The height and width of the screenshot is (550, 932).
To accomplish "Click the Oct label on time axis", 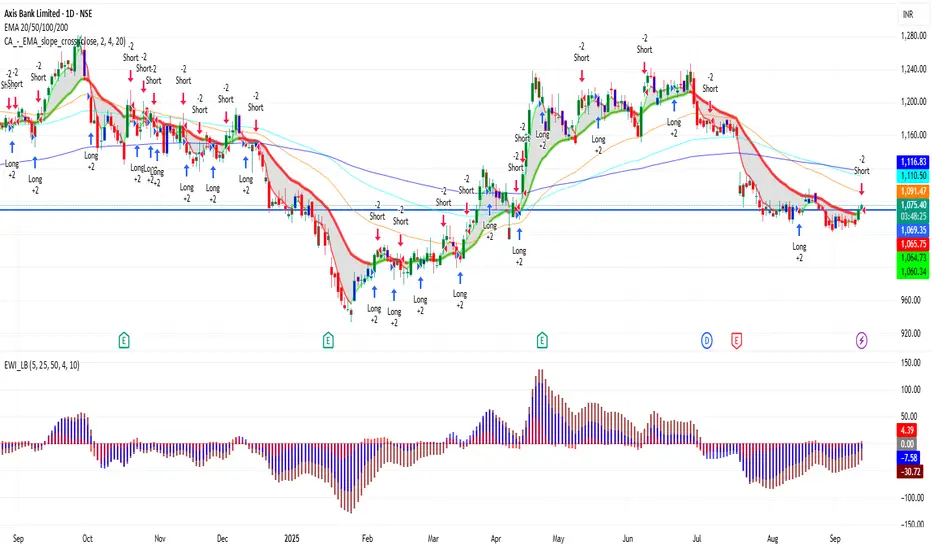I will 87,539.
